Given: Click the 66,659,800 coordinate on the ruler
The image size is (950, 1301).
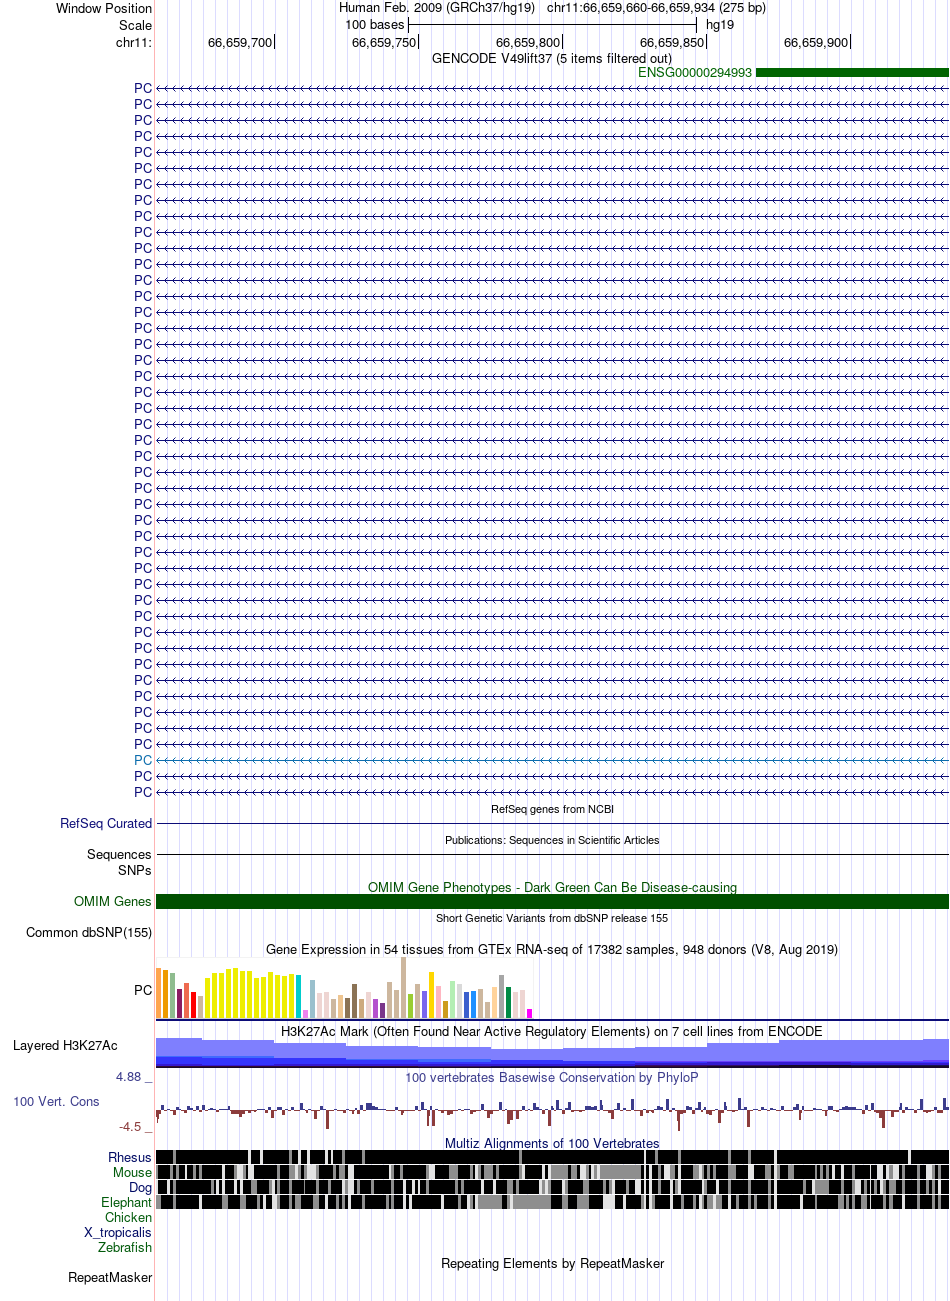Looking at the screenshot, I should click(528, 43).
